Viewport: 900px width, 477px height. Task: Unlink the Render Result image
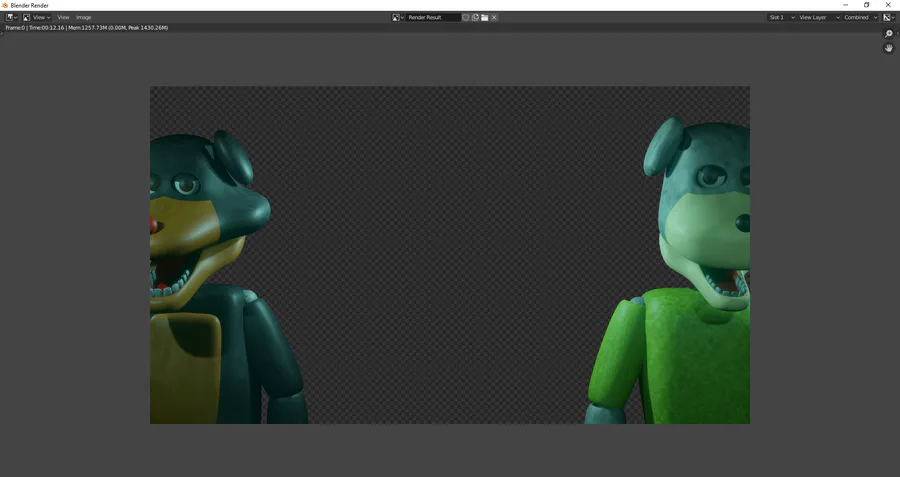[494, 17]
